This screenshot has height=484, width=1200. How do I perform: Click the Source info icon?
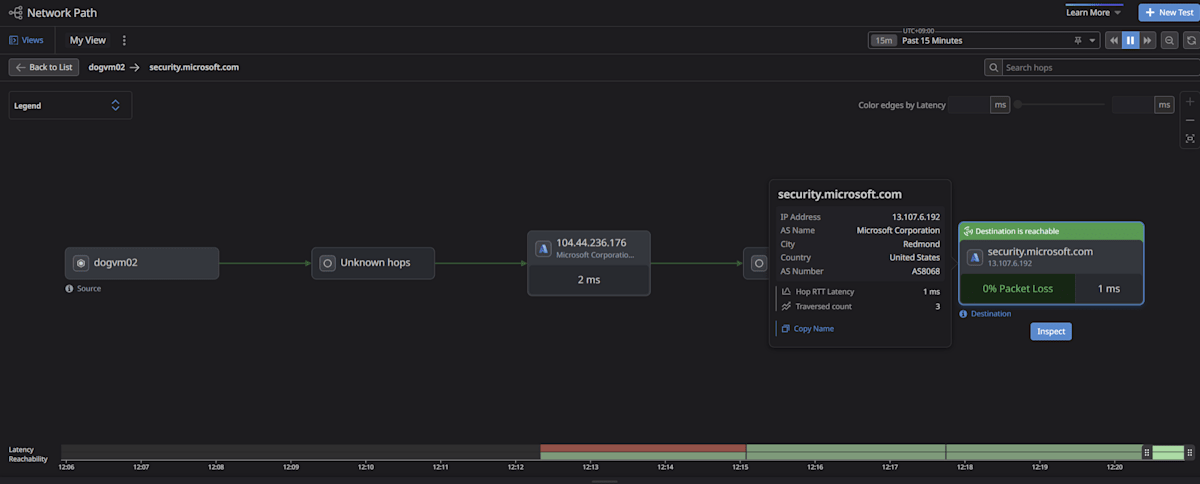70,288
